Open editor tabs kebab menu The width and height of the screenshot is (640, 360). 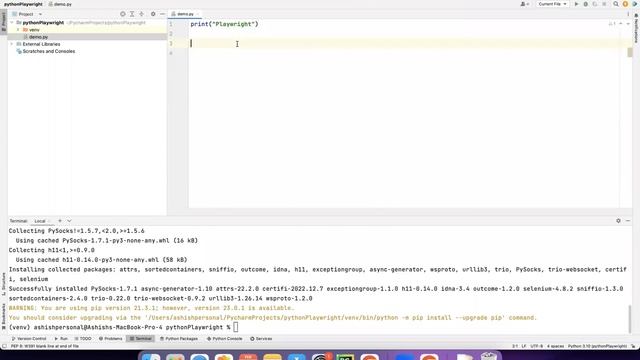click(x=628, y=14)
